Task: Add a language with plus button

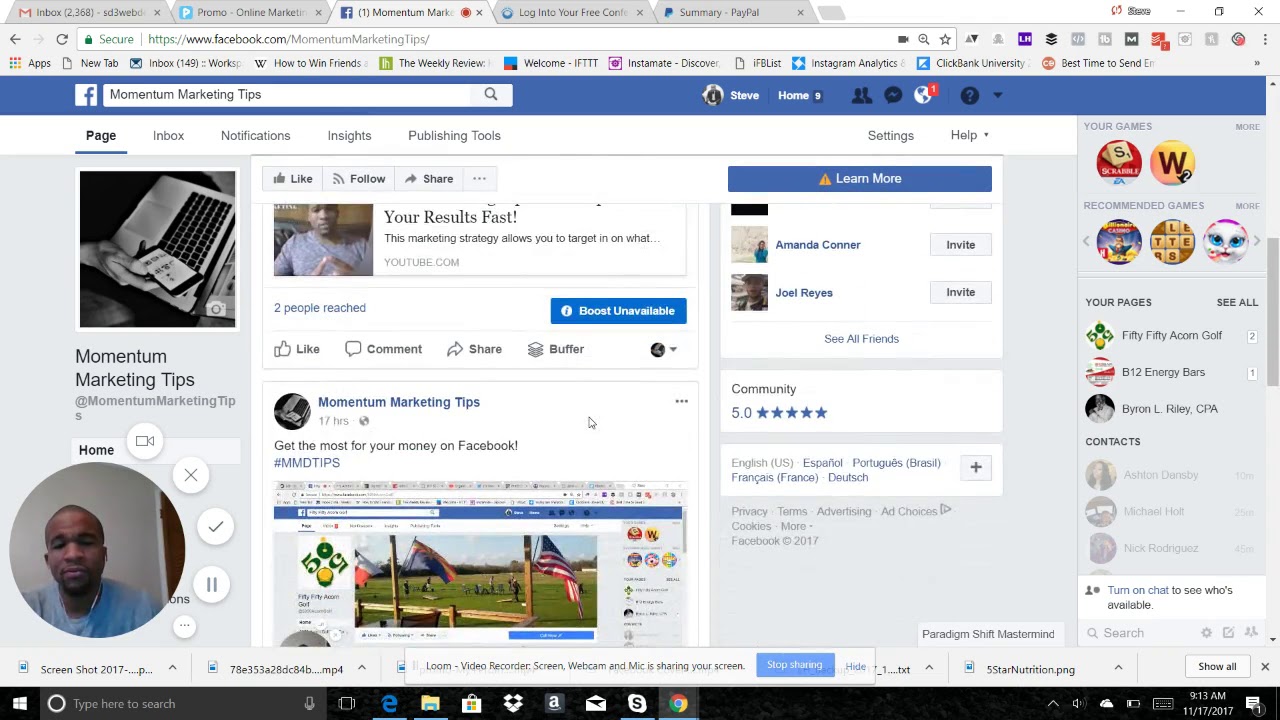Action: tap(976, 467)
